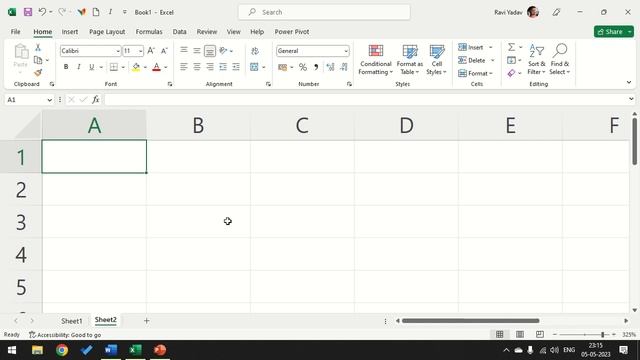Switch to the Formulas tab

pyautogui.click(x=149, y=31)
